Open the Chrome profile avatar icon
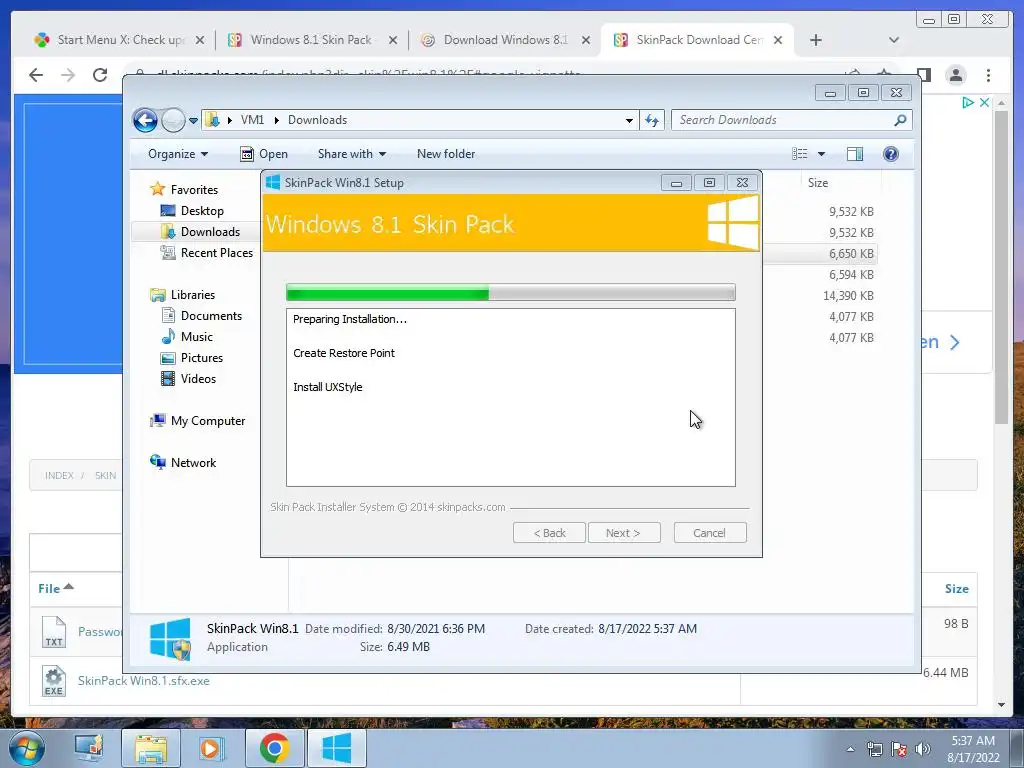The image size is (1024, 768). 956,75
